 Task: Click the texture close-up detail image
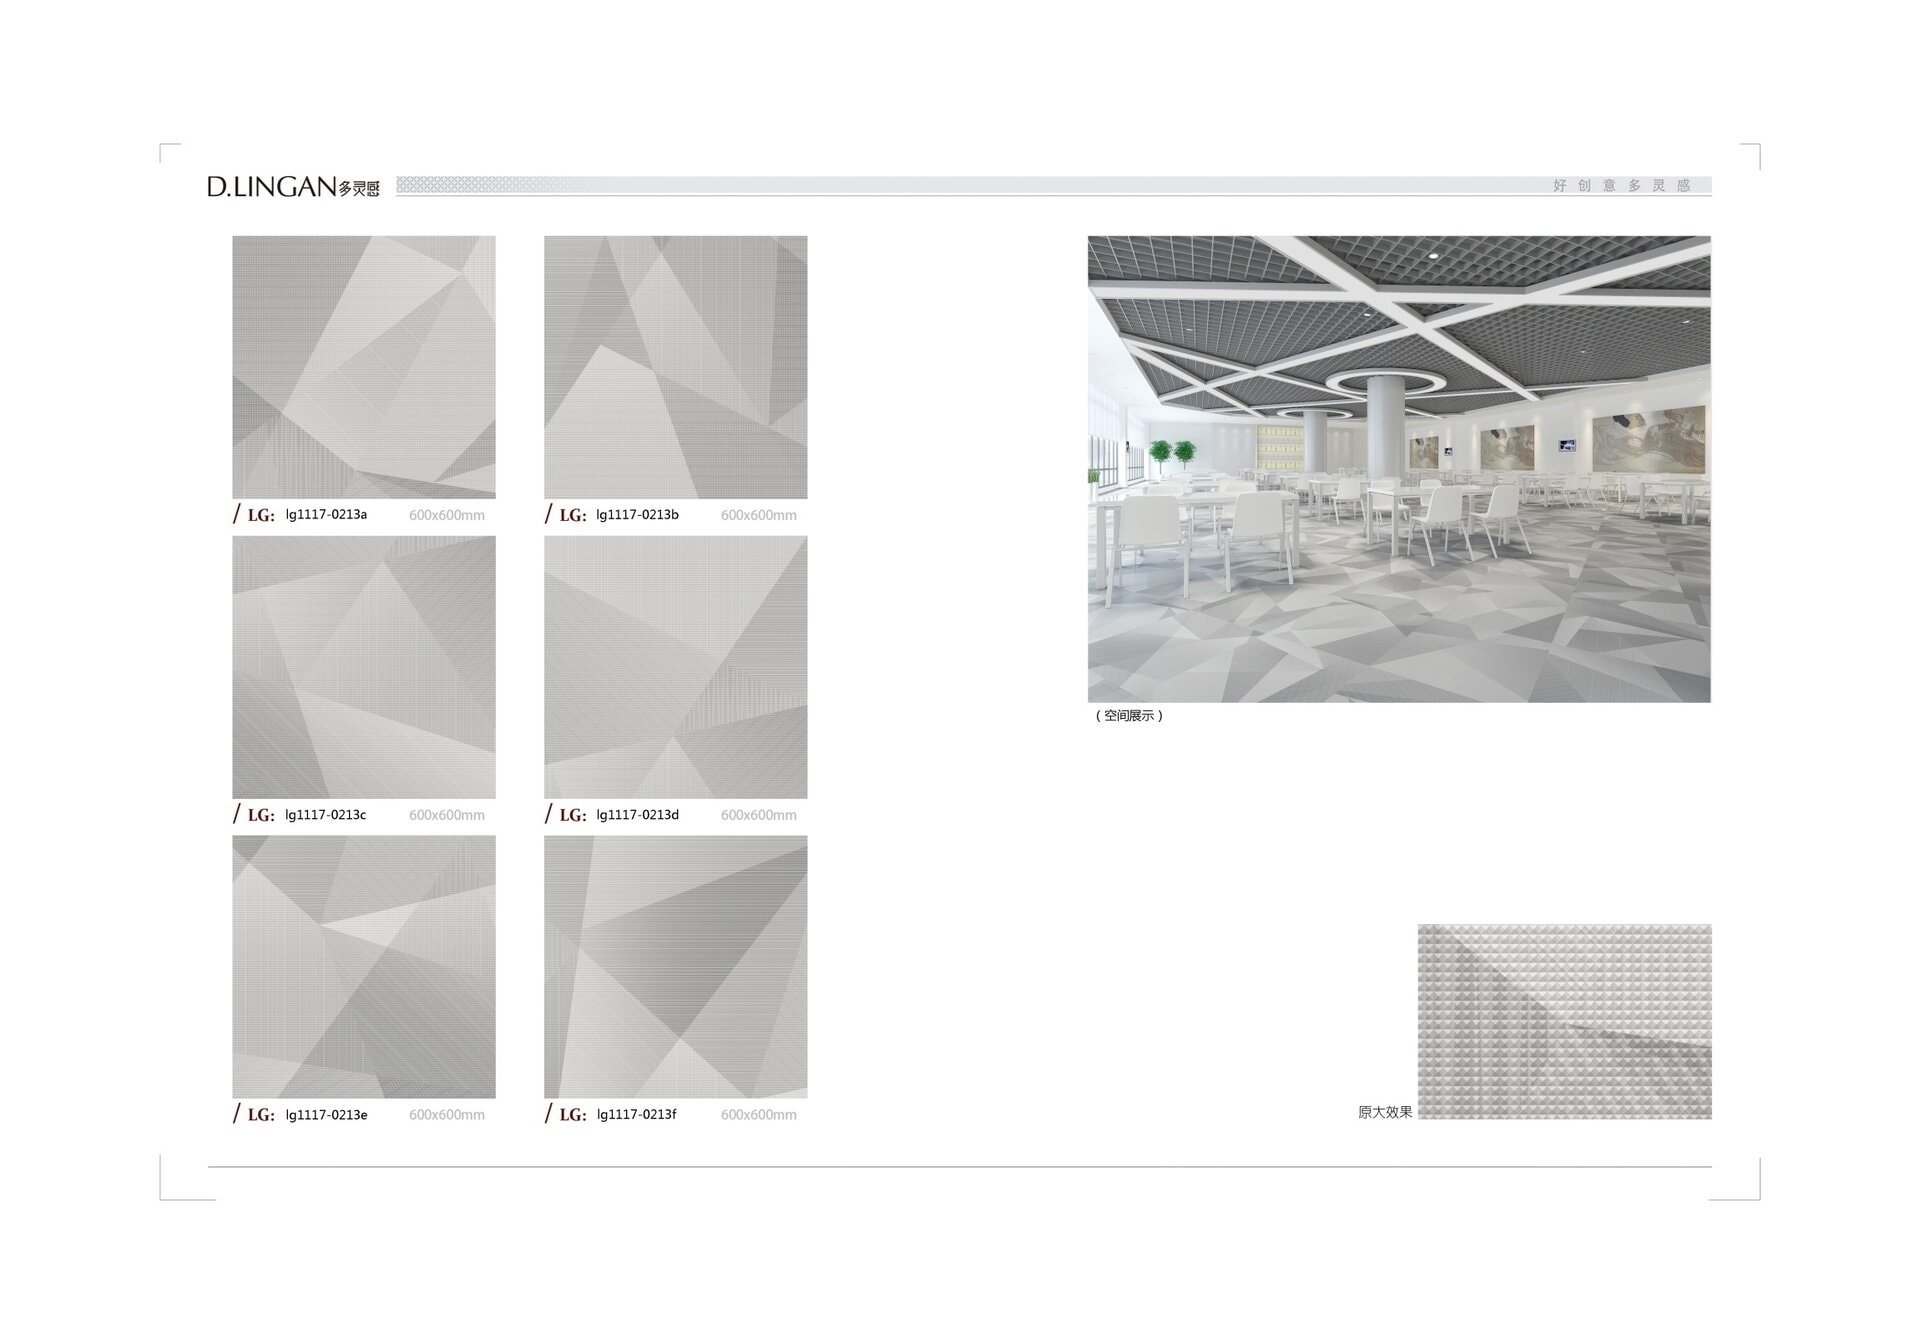point(1564,1021)
